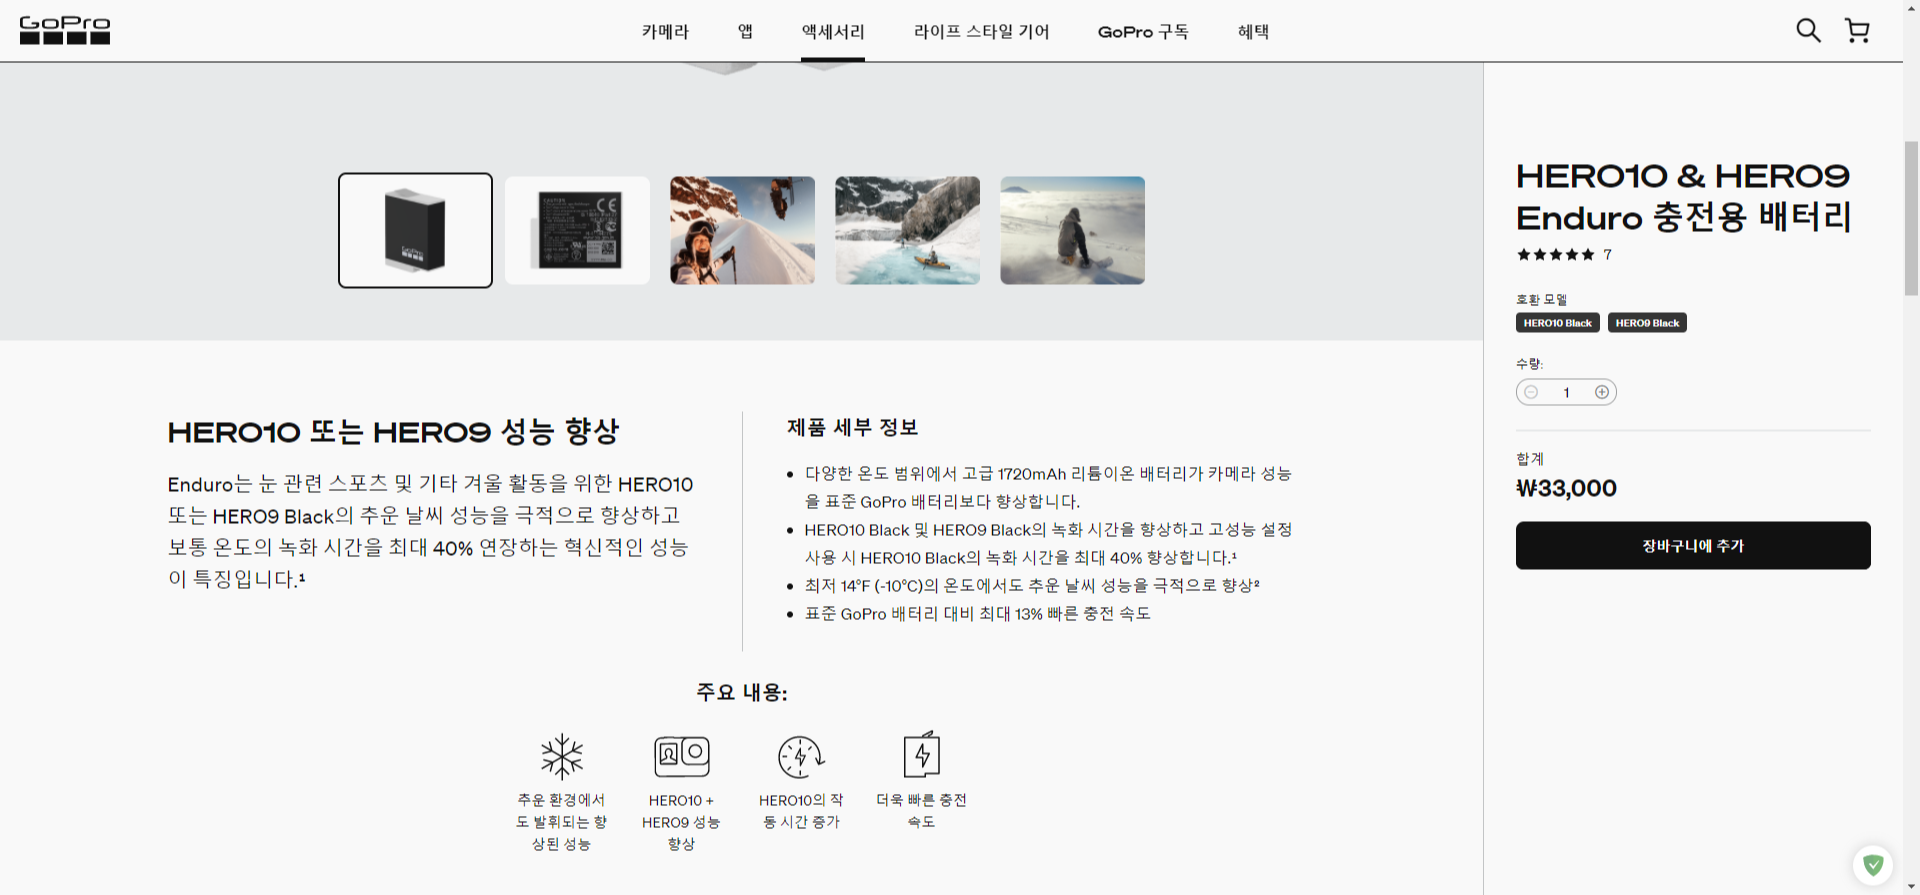Click the page vertical scrollbar thumb
Screen dimensions: 1920x895
point(1911,218)
